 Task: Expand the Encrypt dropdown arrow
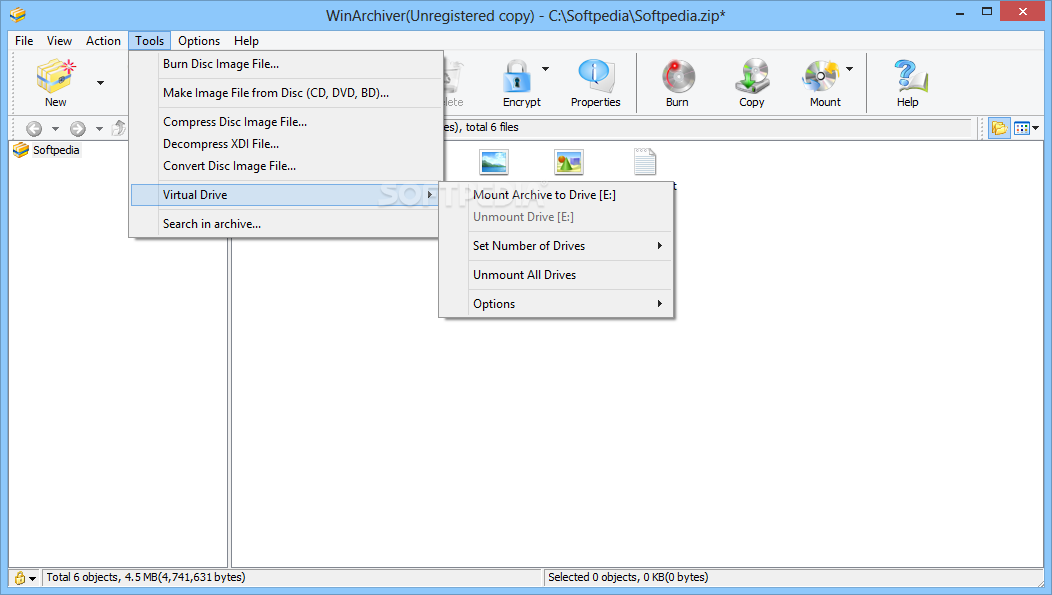[x=545, y=69]
